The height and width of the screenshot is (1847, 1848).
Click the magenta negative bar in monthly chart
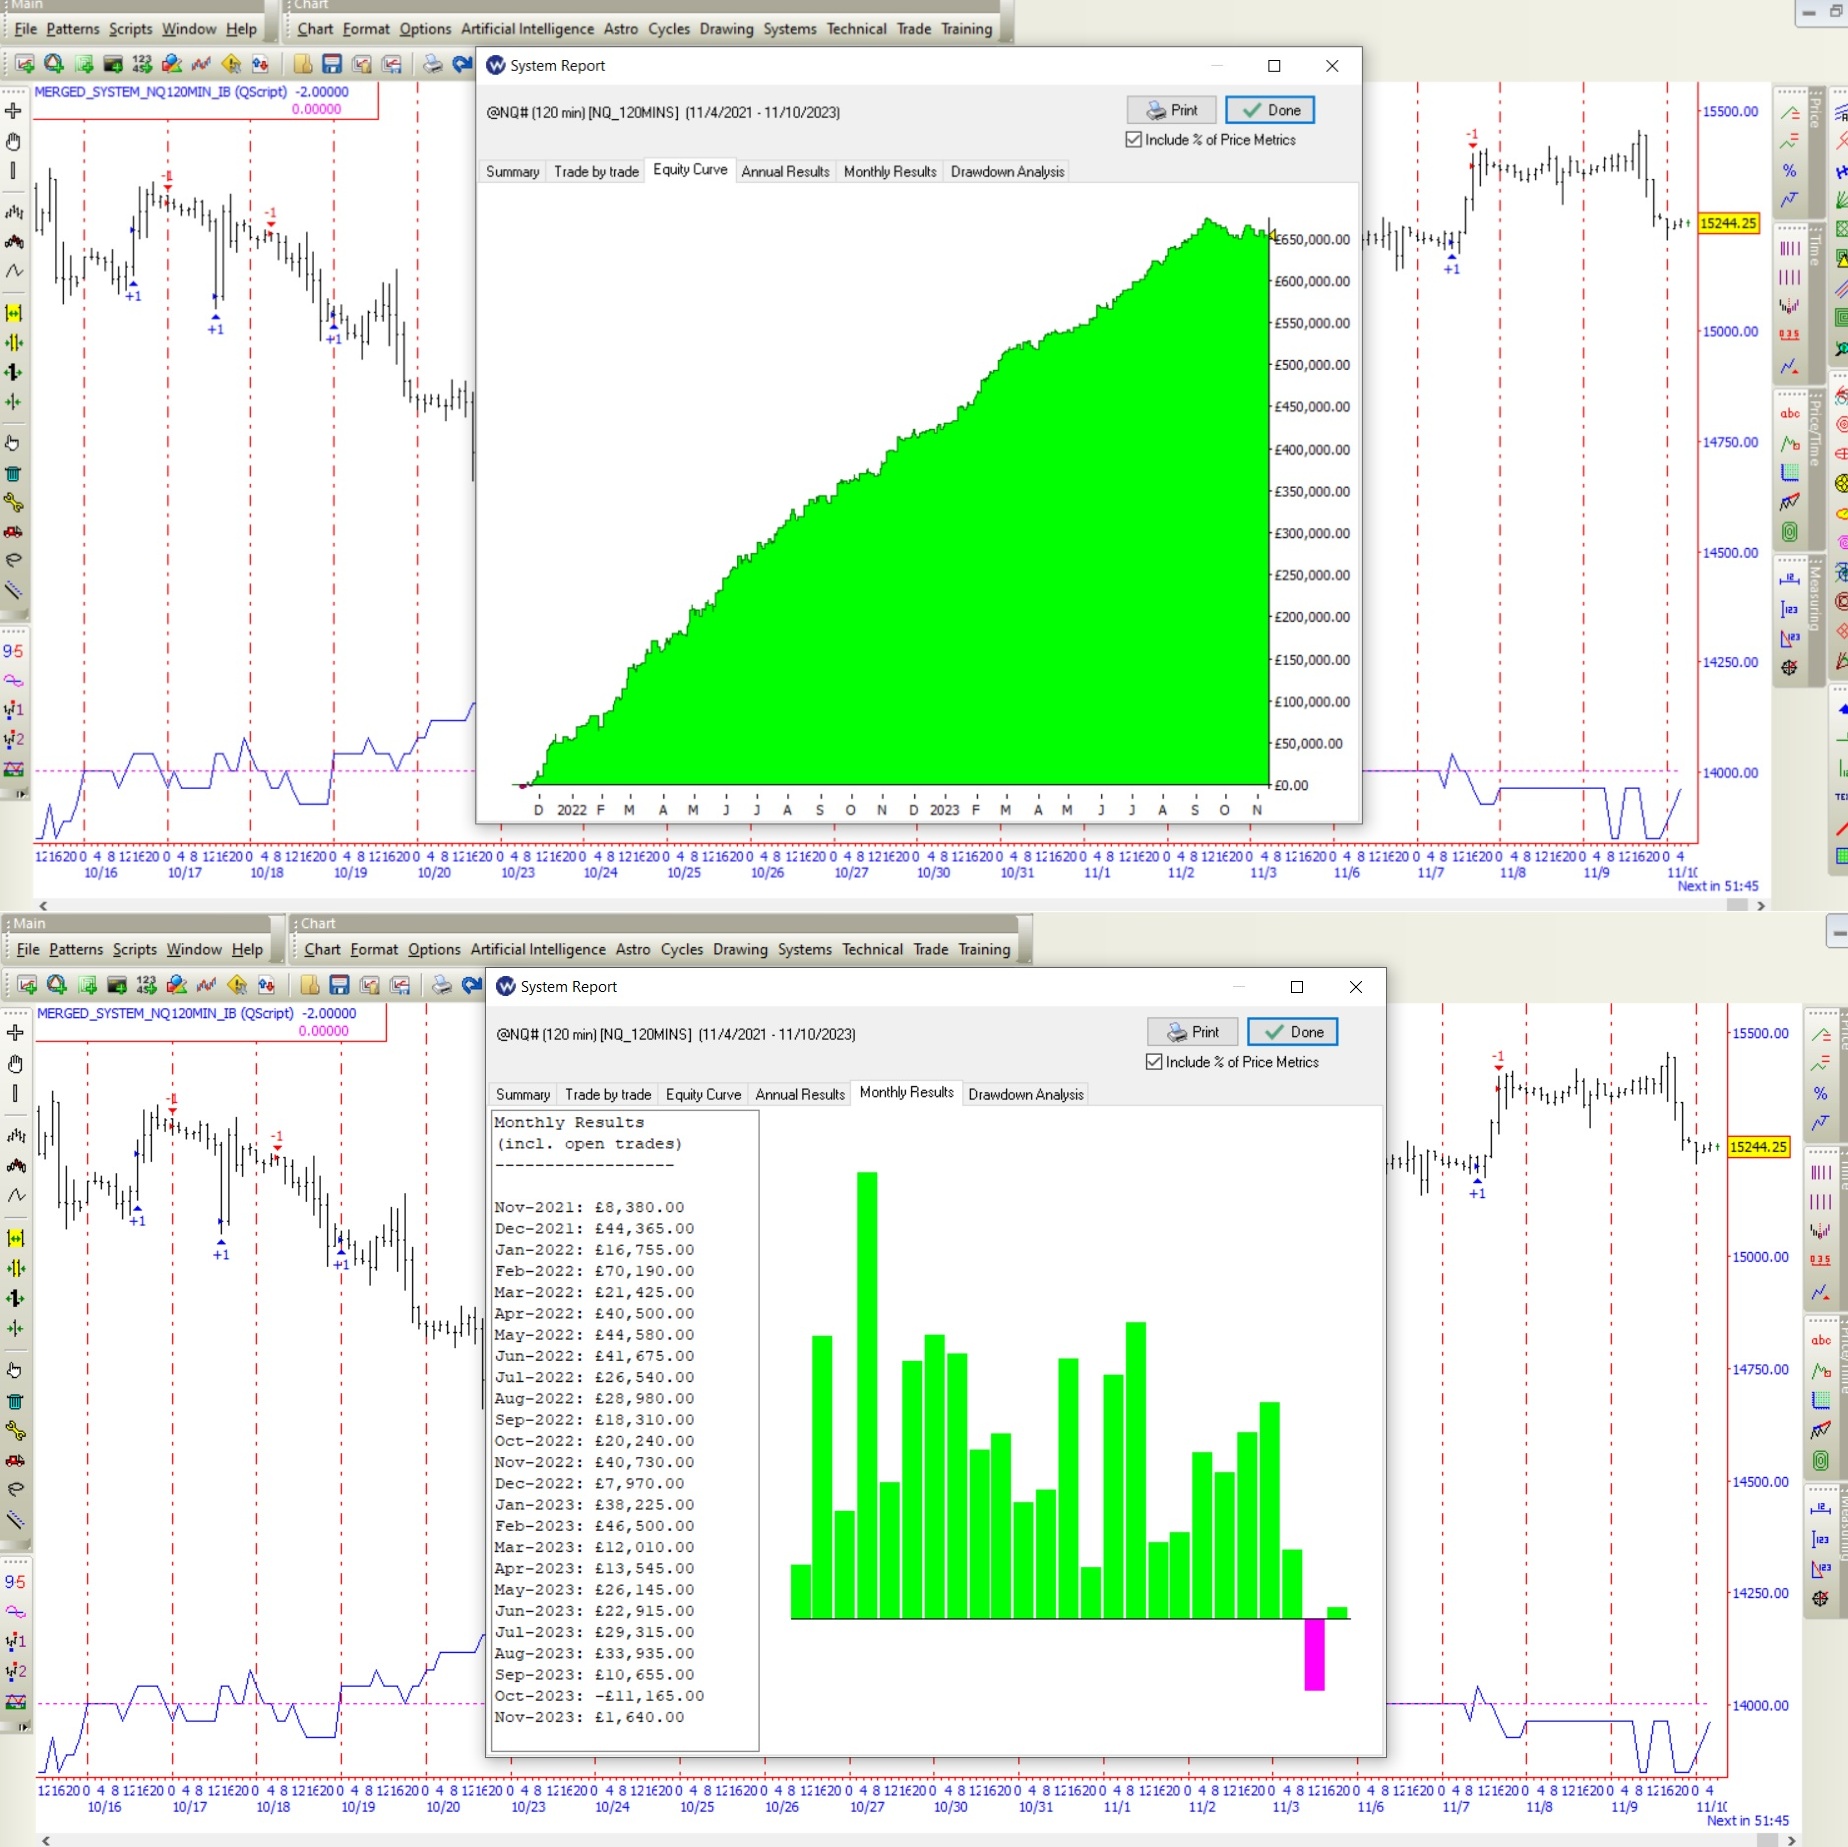click(x=1314, y=1654)
